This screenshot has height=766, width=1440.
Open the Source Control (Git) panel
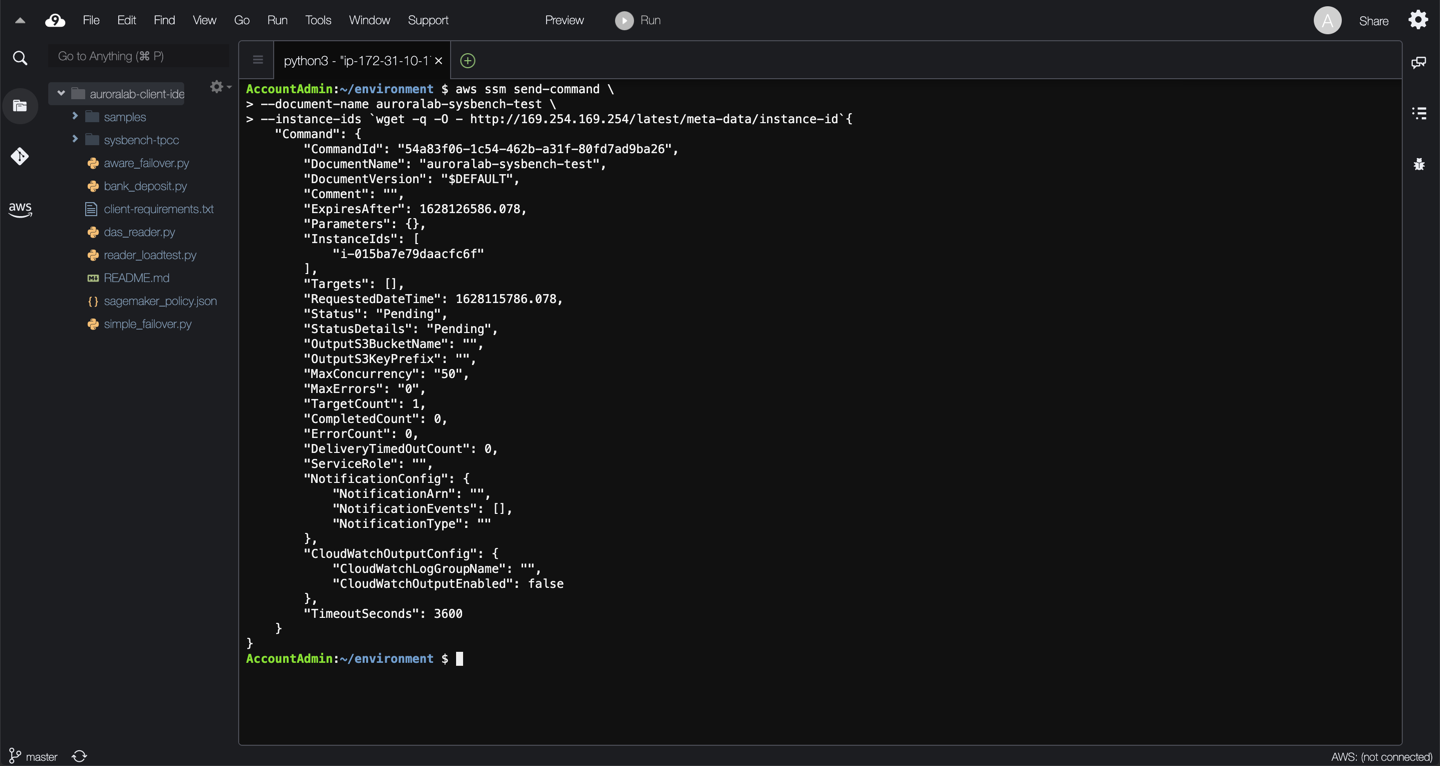pyautogui.click(x=20, y=156)
